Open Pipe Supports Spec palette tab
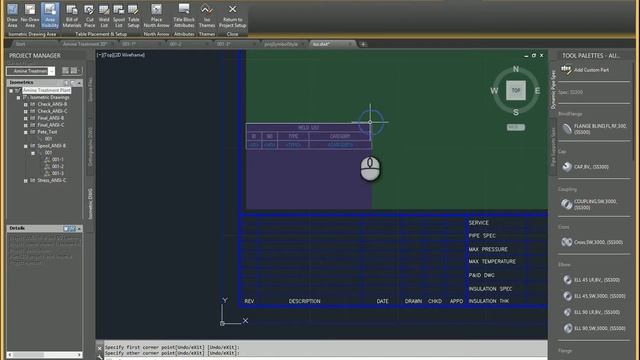Image resolution: width=640 pixels, height=360 pixels. coord(553,147)
